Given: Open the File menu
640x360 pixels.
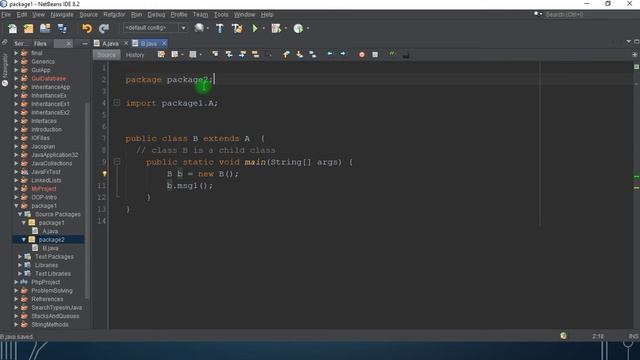Looking at the screenshot, I should click(x=6, y=14).
